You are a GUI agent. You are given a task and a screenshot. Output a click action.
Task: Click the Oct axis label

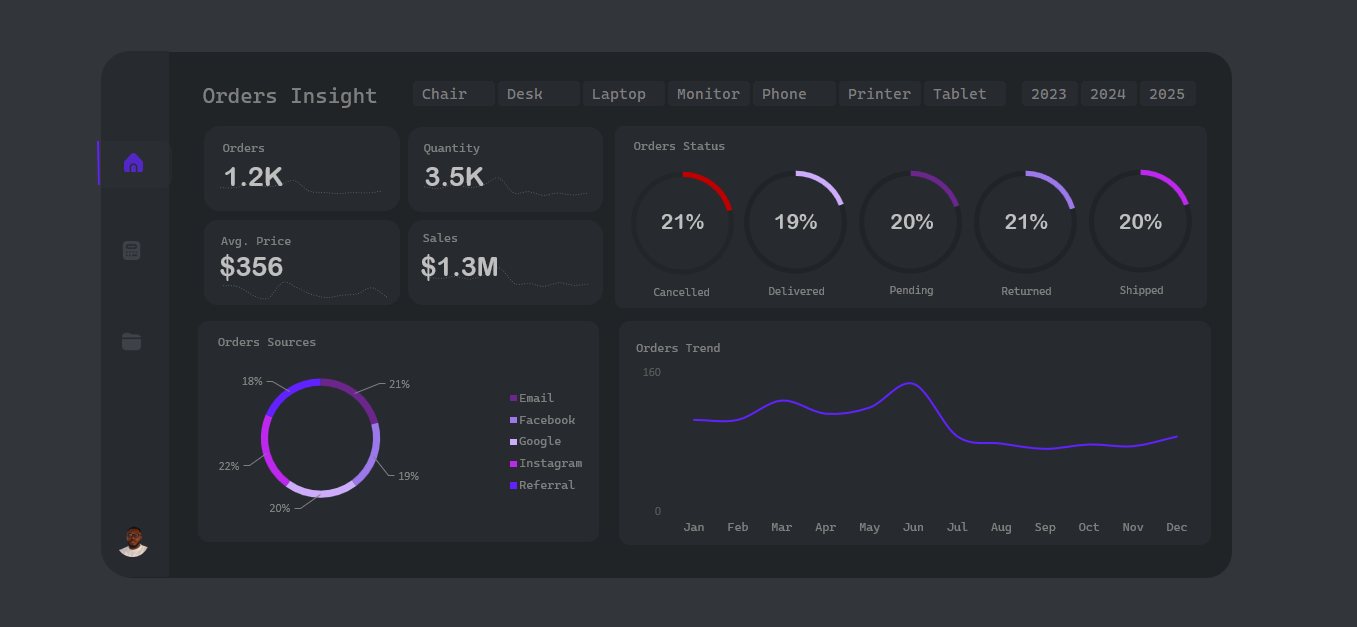tap(1089, 527)
